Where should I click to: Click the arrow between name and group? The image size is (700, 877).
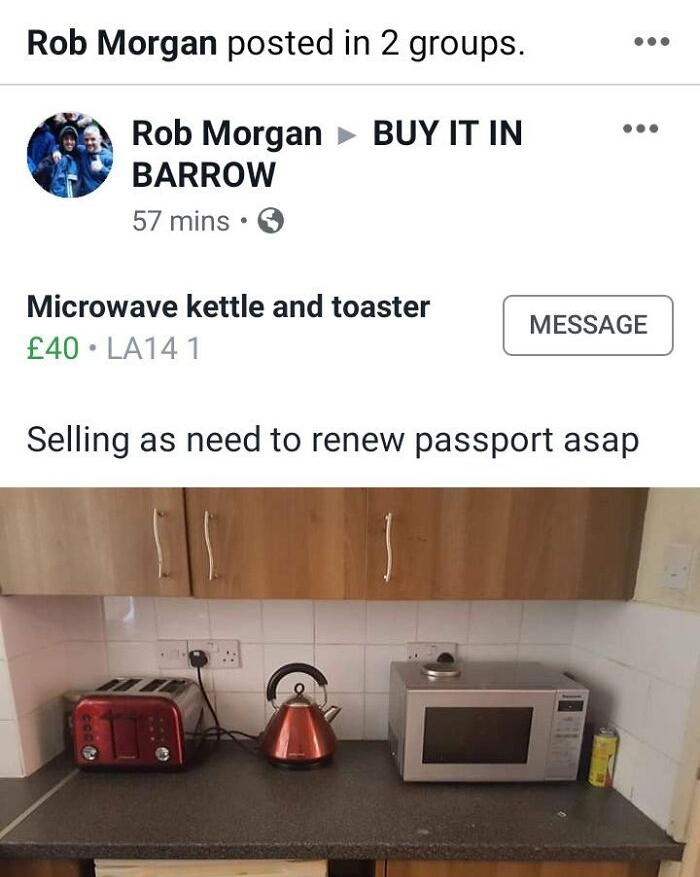(347, 135)
